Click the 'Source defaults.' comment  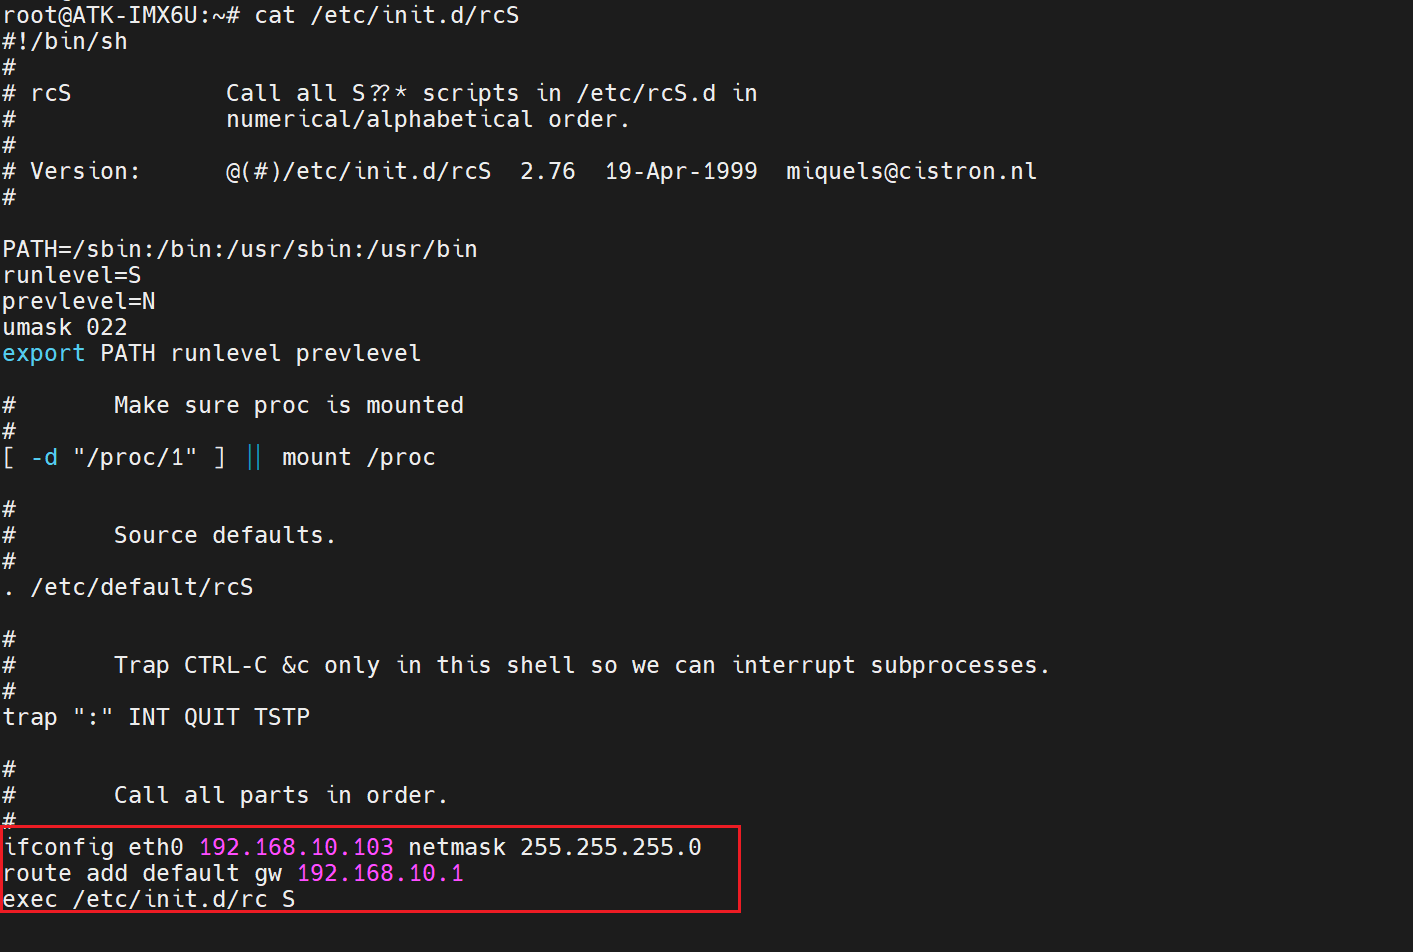click(224, 535)
